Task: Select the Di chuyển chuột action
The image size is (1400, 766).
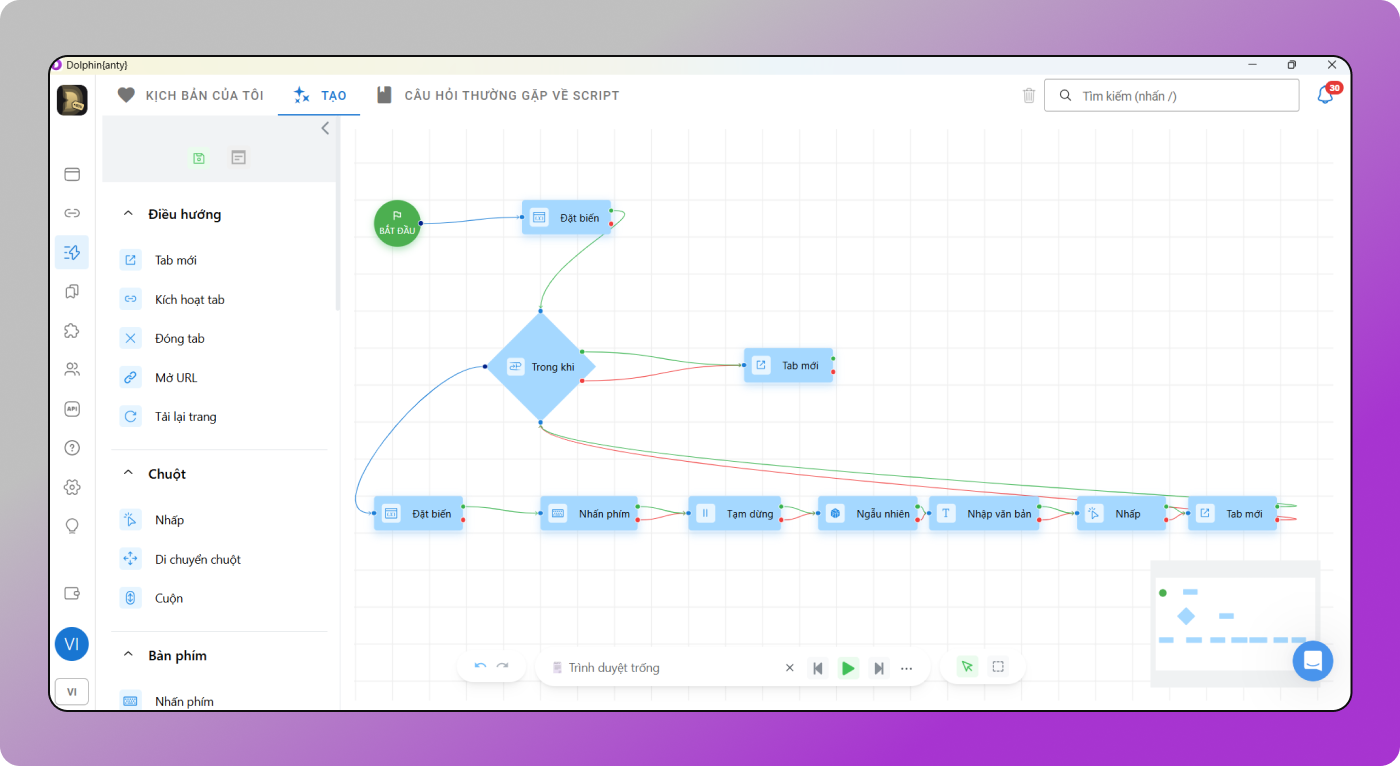Action: point(198,560)
